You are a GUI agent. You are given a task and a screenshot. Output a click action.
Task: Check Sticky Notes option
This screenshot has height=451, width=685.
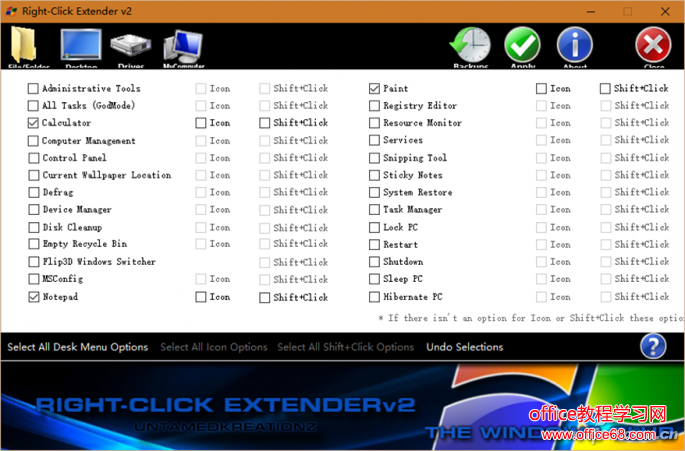pos(374,175)
